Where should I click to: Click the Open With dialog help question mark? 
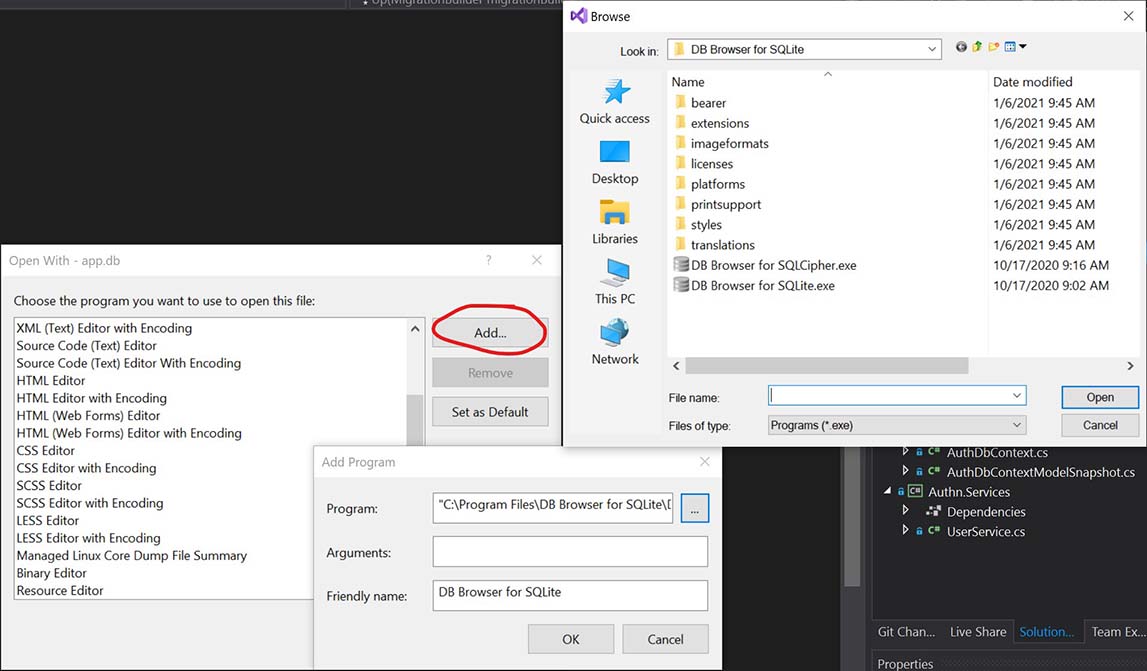tap(489, 260)
